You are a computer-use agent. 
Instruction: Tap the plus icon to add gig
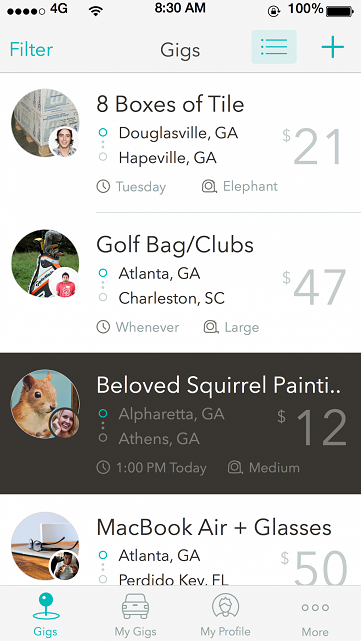(x=332, y=47)
